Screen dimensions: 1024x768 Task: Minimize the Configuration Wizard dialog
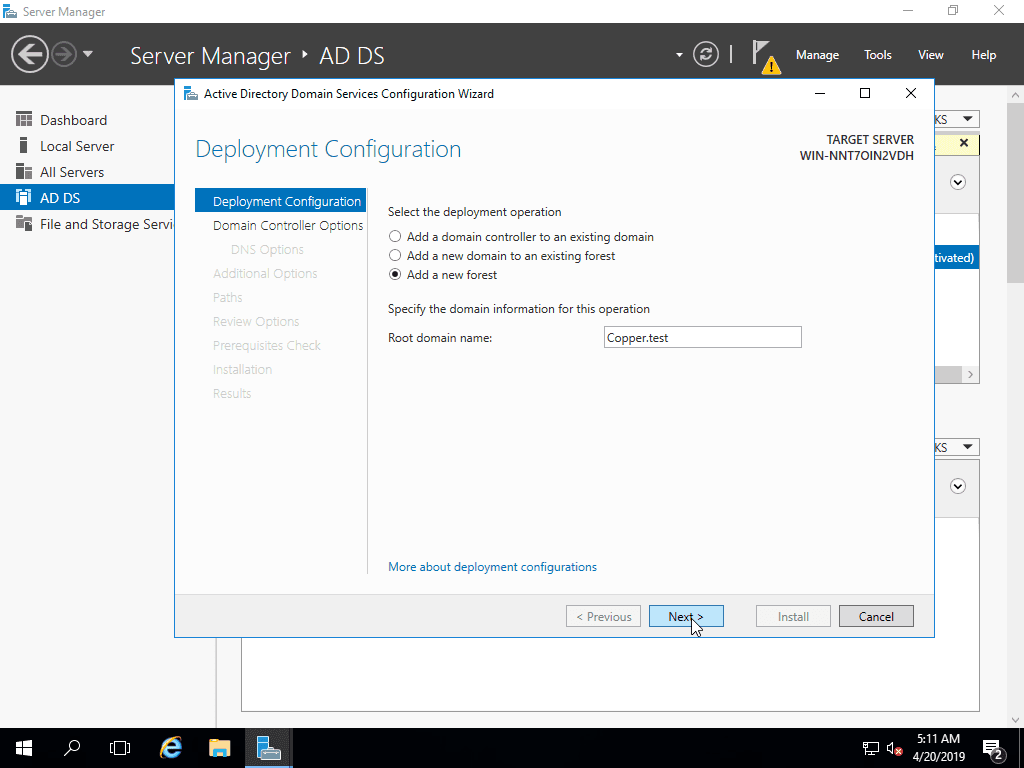[820, 93]
